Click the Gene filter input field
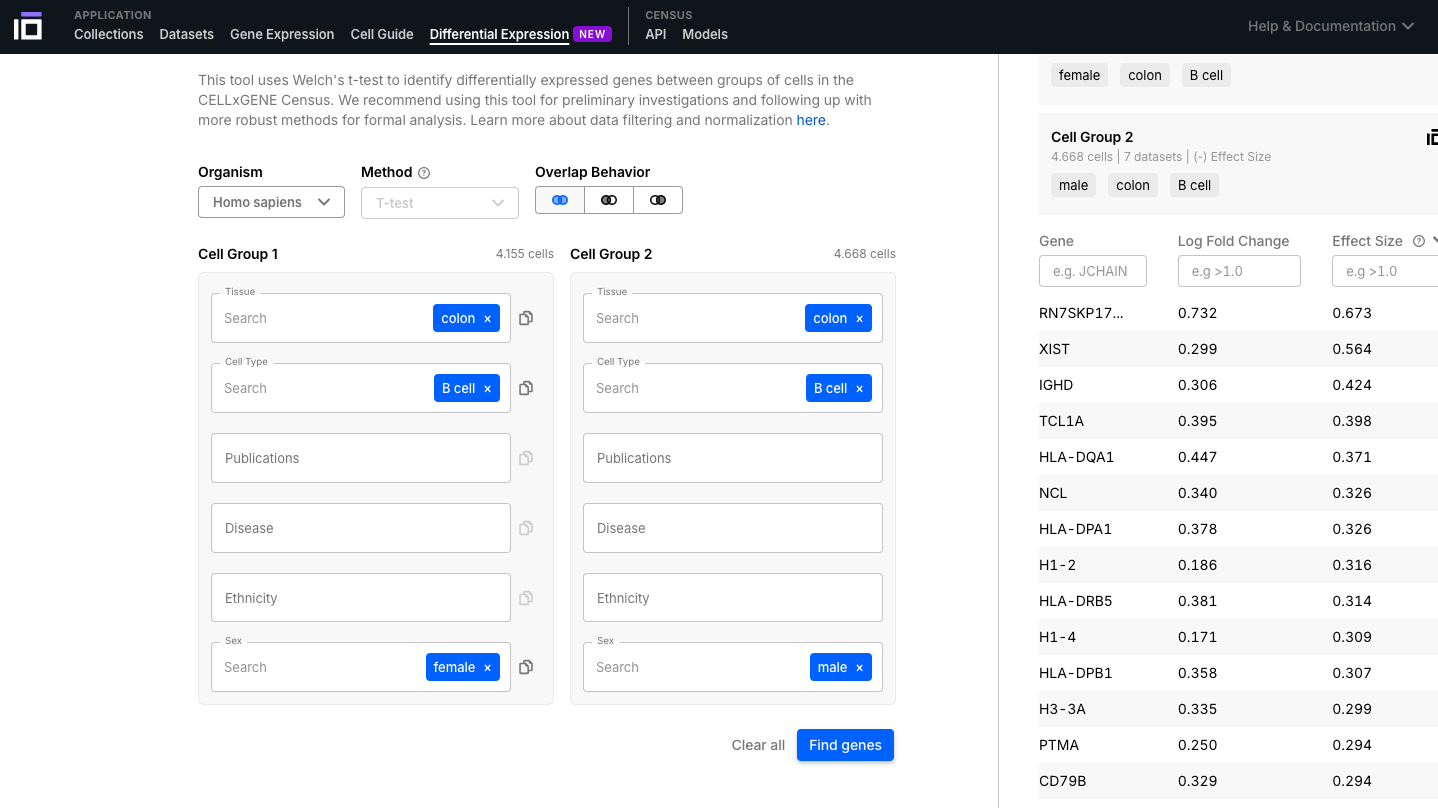Screen dimensions: 1438x808 pyautogui.click(x=1092, y=271)
